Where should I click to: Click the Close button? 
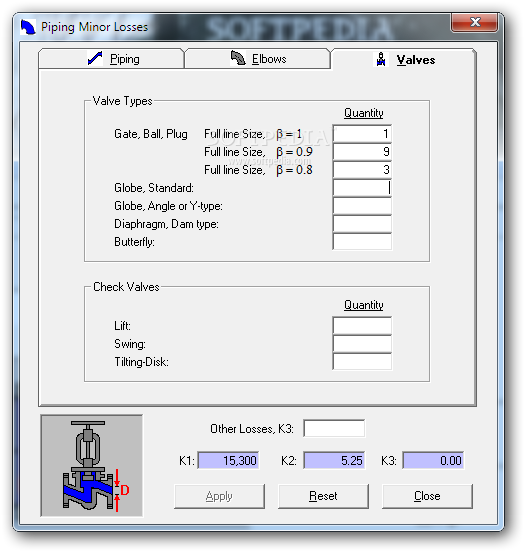click(427, 496)
